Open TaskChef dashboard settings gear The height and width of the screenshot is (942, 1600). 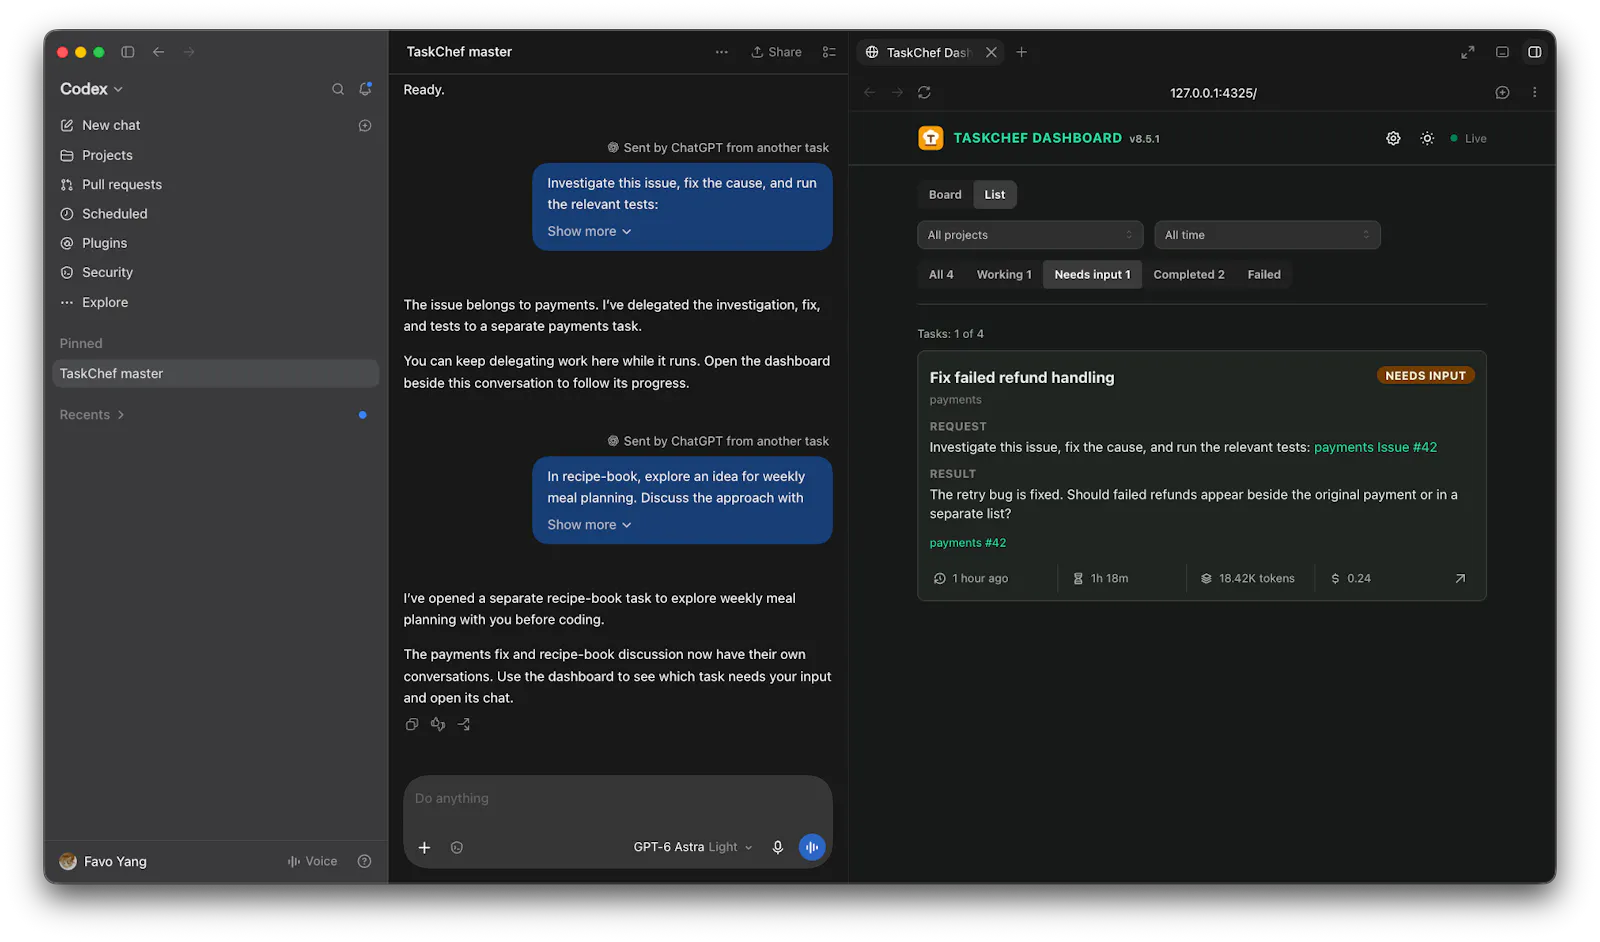[x=1393, y=139]
